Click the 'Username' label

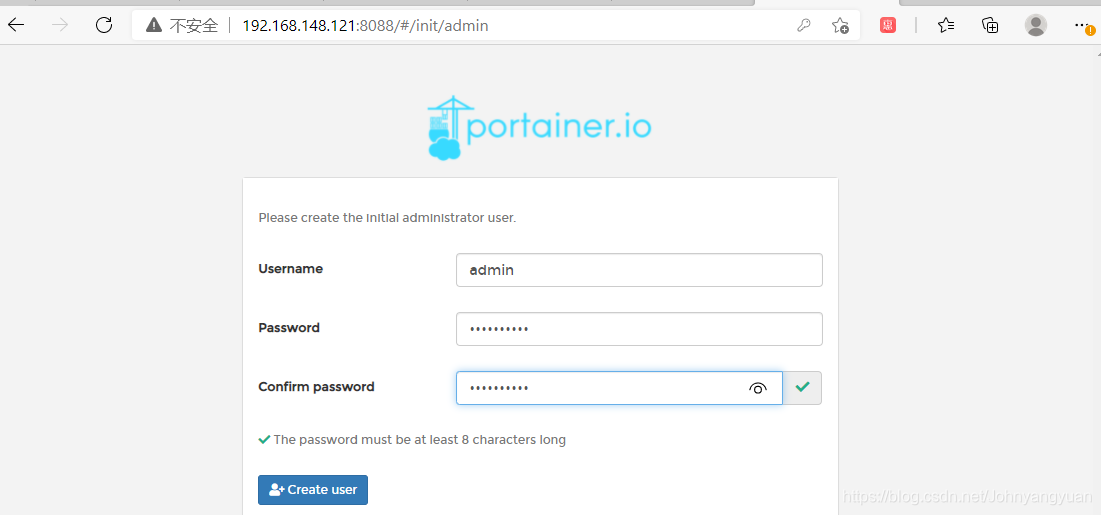[x=291, y=268]
